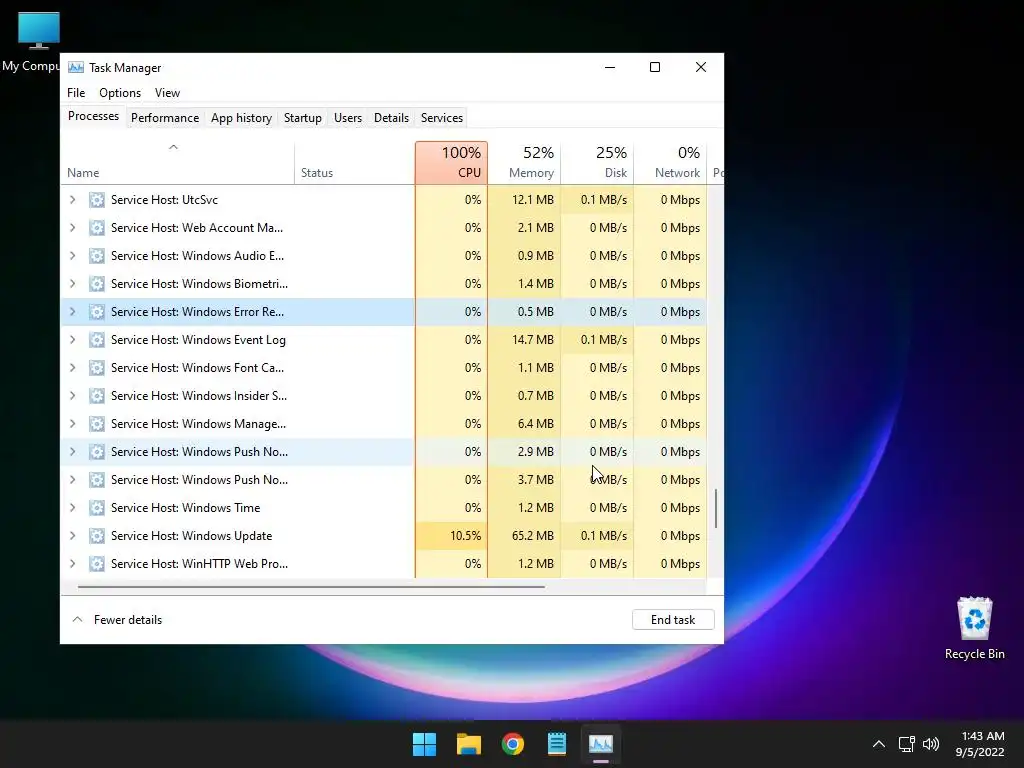Image resolution: width=1024 pixels, height=768 pixels.
Task: Sort processes by Name column header
Action: click(176, 163)
